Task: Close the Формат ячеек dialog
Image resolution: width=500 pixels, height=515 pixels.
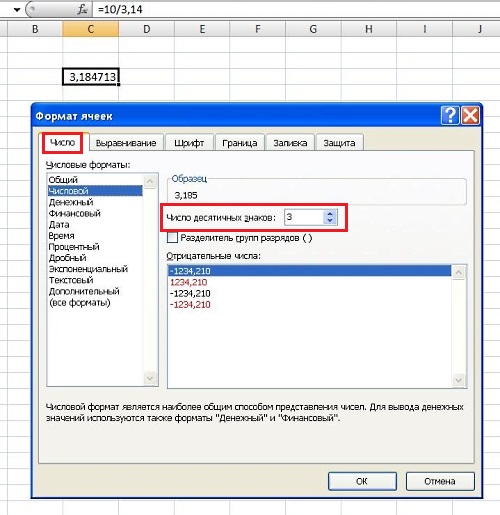Action: (470, 116)
